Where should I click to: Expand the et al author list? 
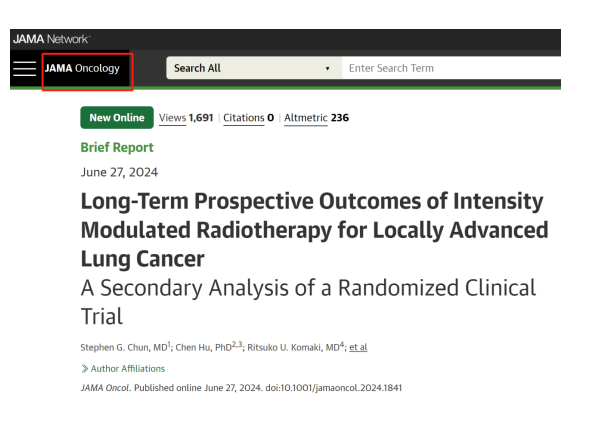tap(358, 347)
